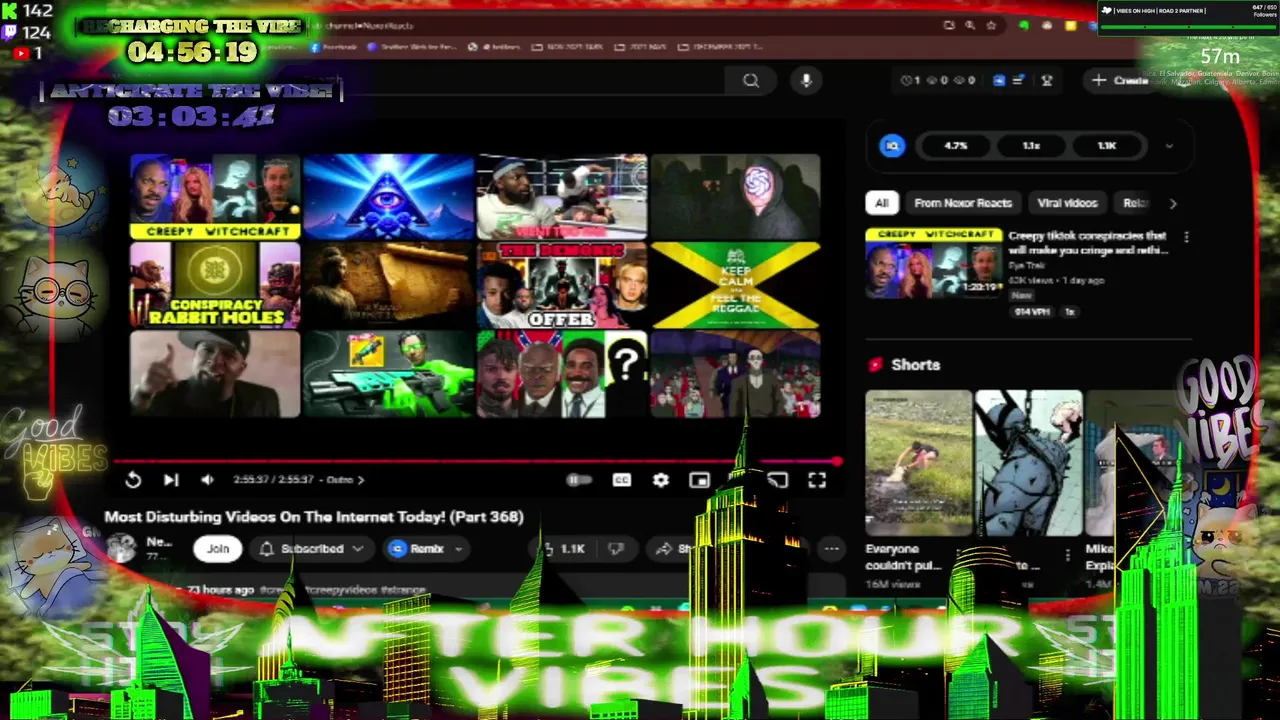
Task: Click the bookmark star in address bar
Action: (x=991, y=25)
